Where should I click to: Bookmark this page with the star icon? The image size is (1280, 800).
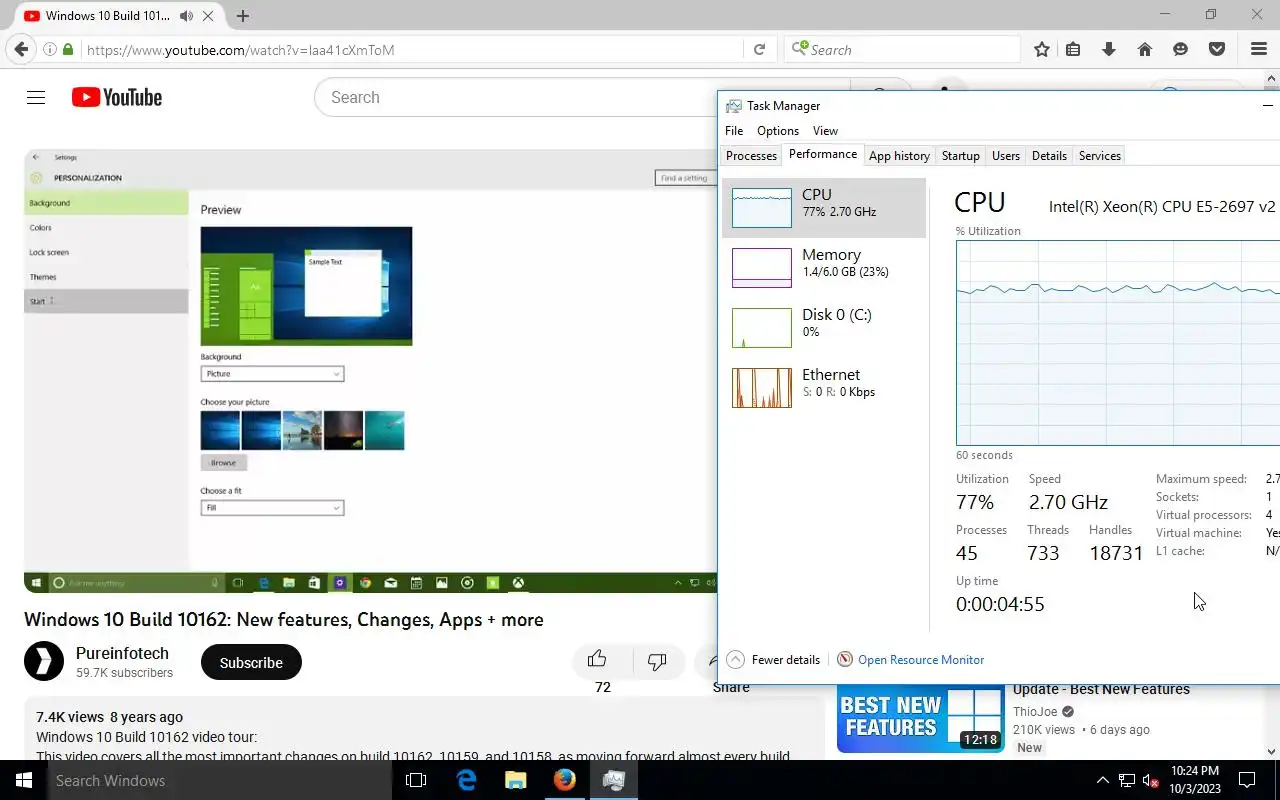point(1042,49)
